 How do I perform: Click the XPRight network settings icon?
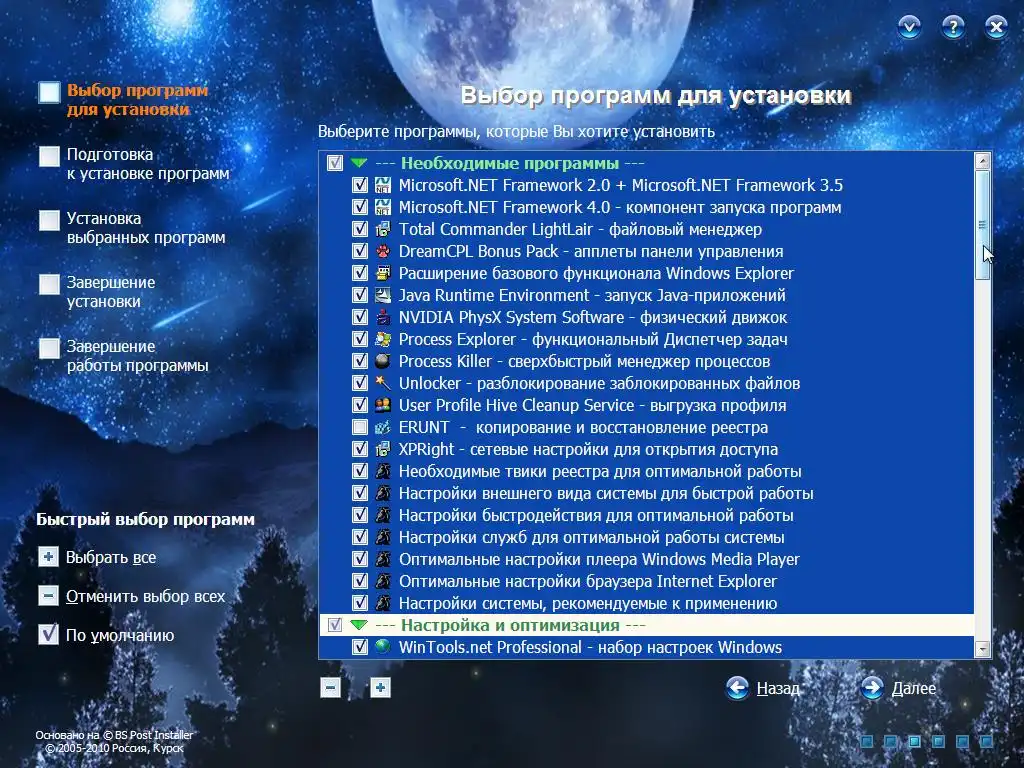coord(383,449)
